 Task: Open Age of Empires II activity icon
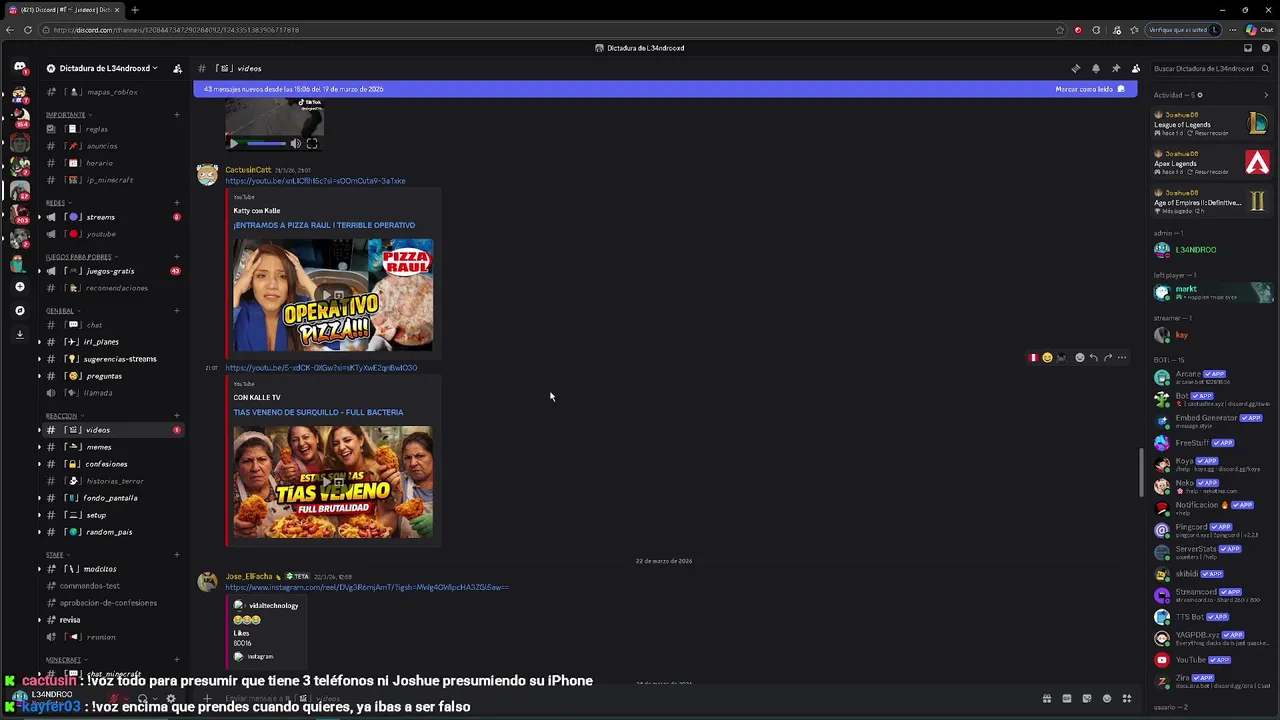click(1257, 200)
